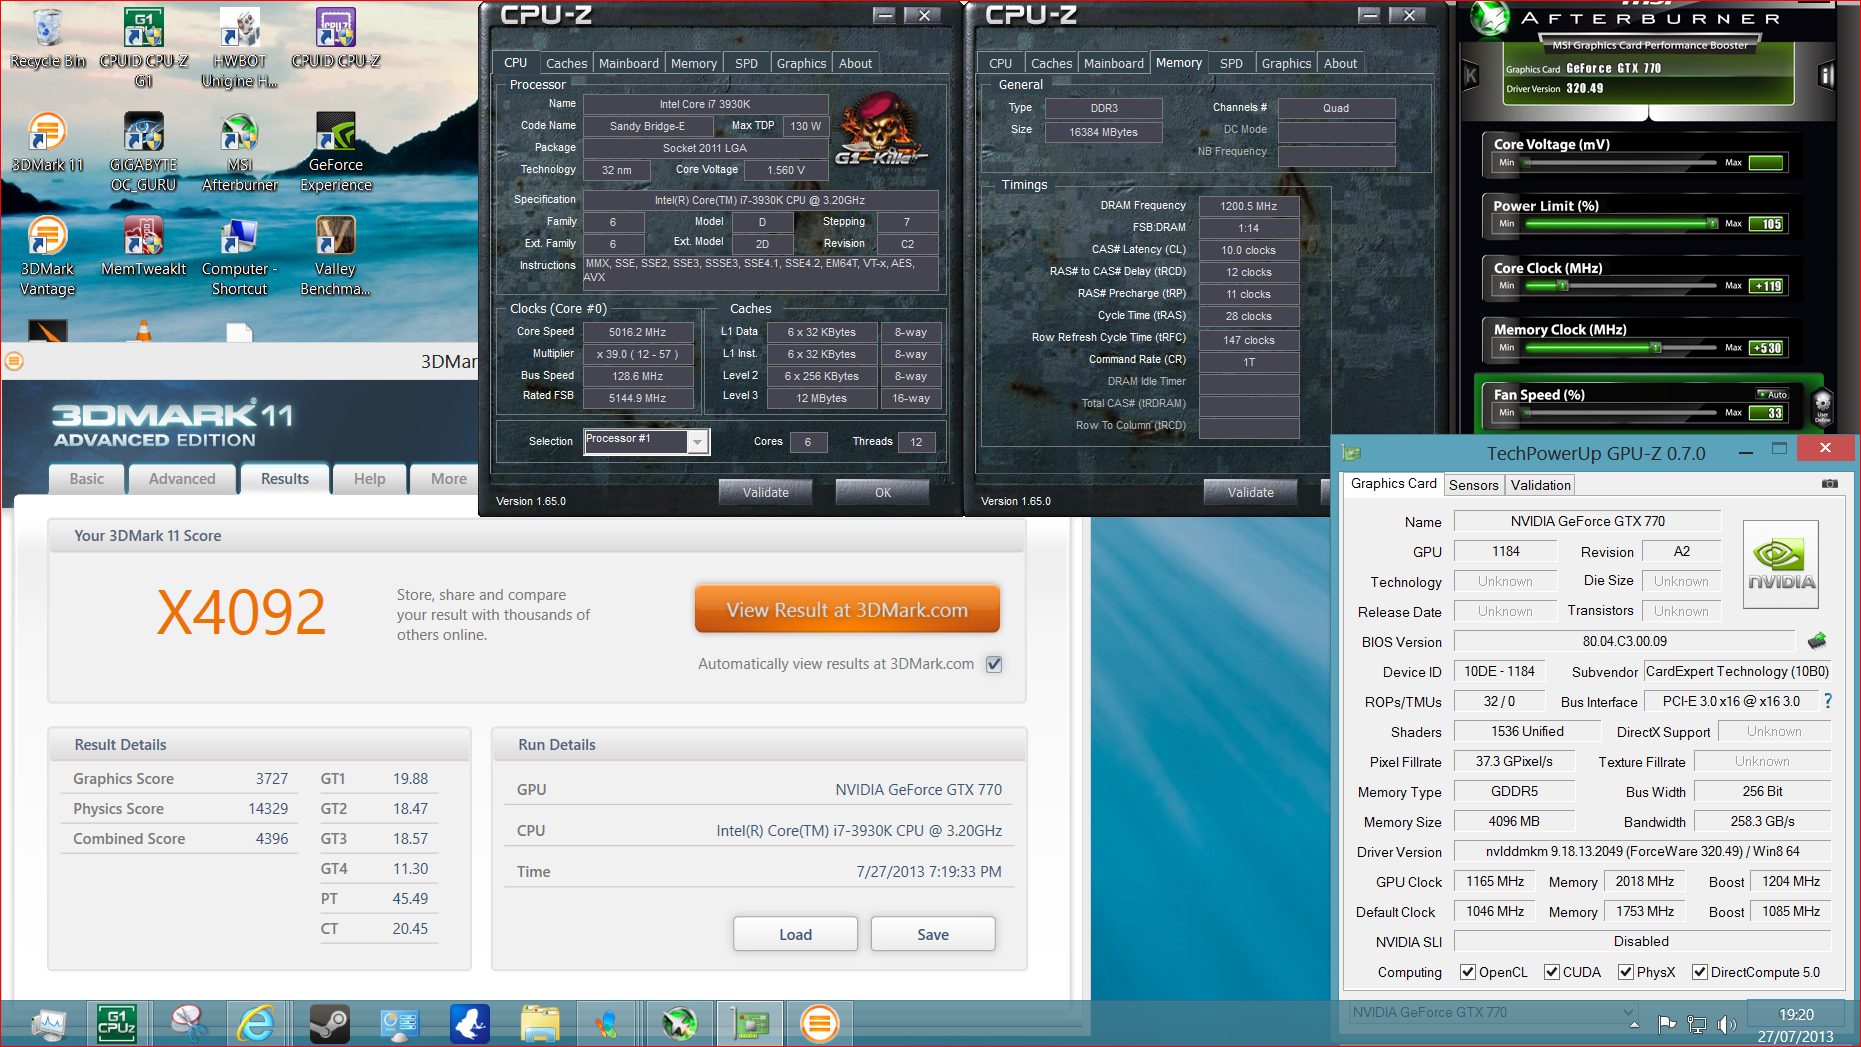The image size is (1861, 1047).
Task: Open Basic tab in 3DMark 11
Action: 86,479
